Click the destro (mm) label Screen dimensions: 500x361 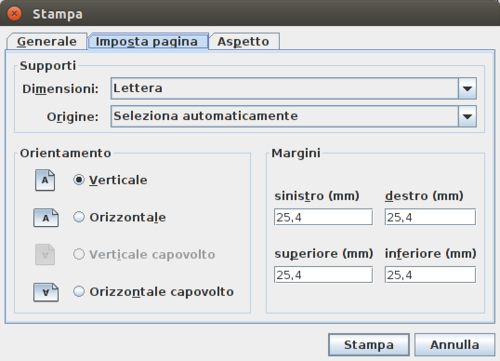424,196
